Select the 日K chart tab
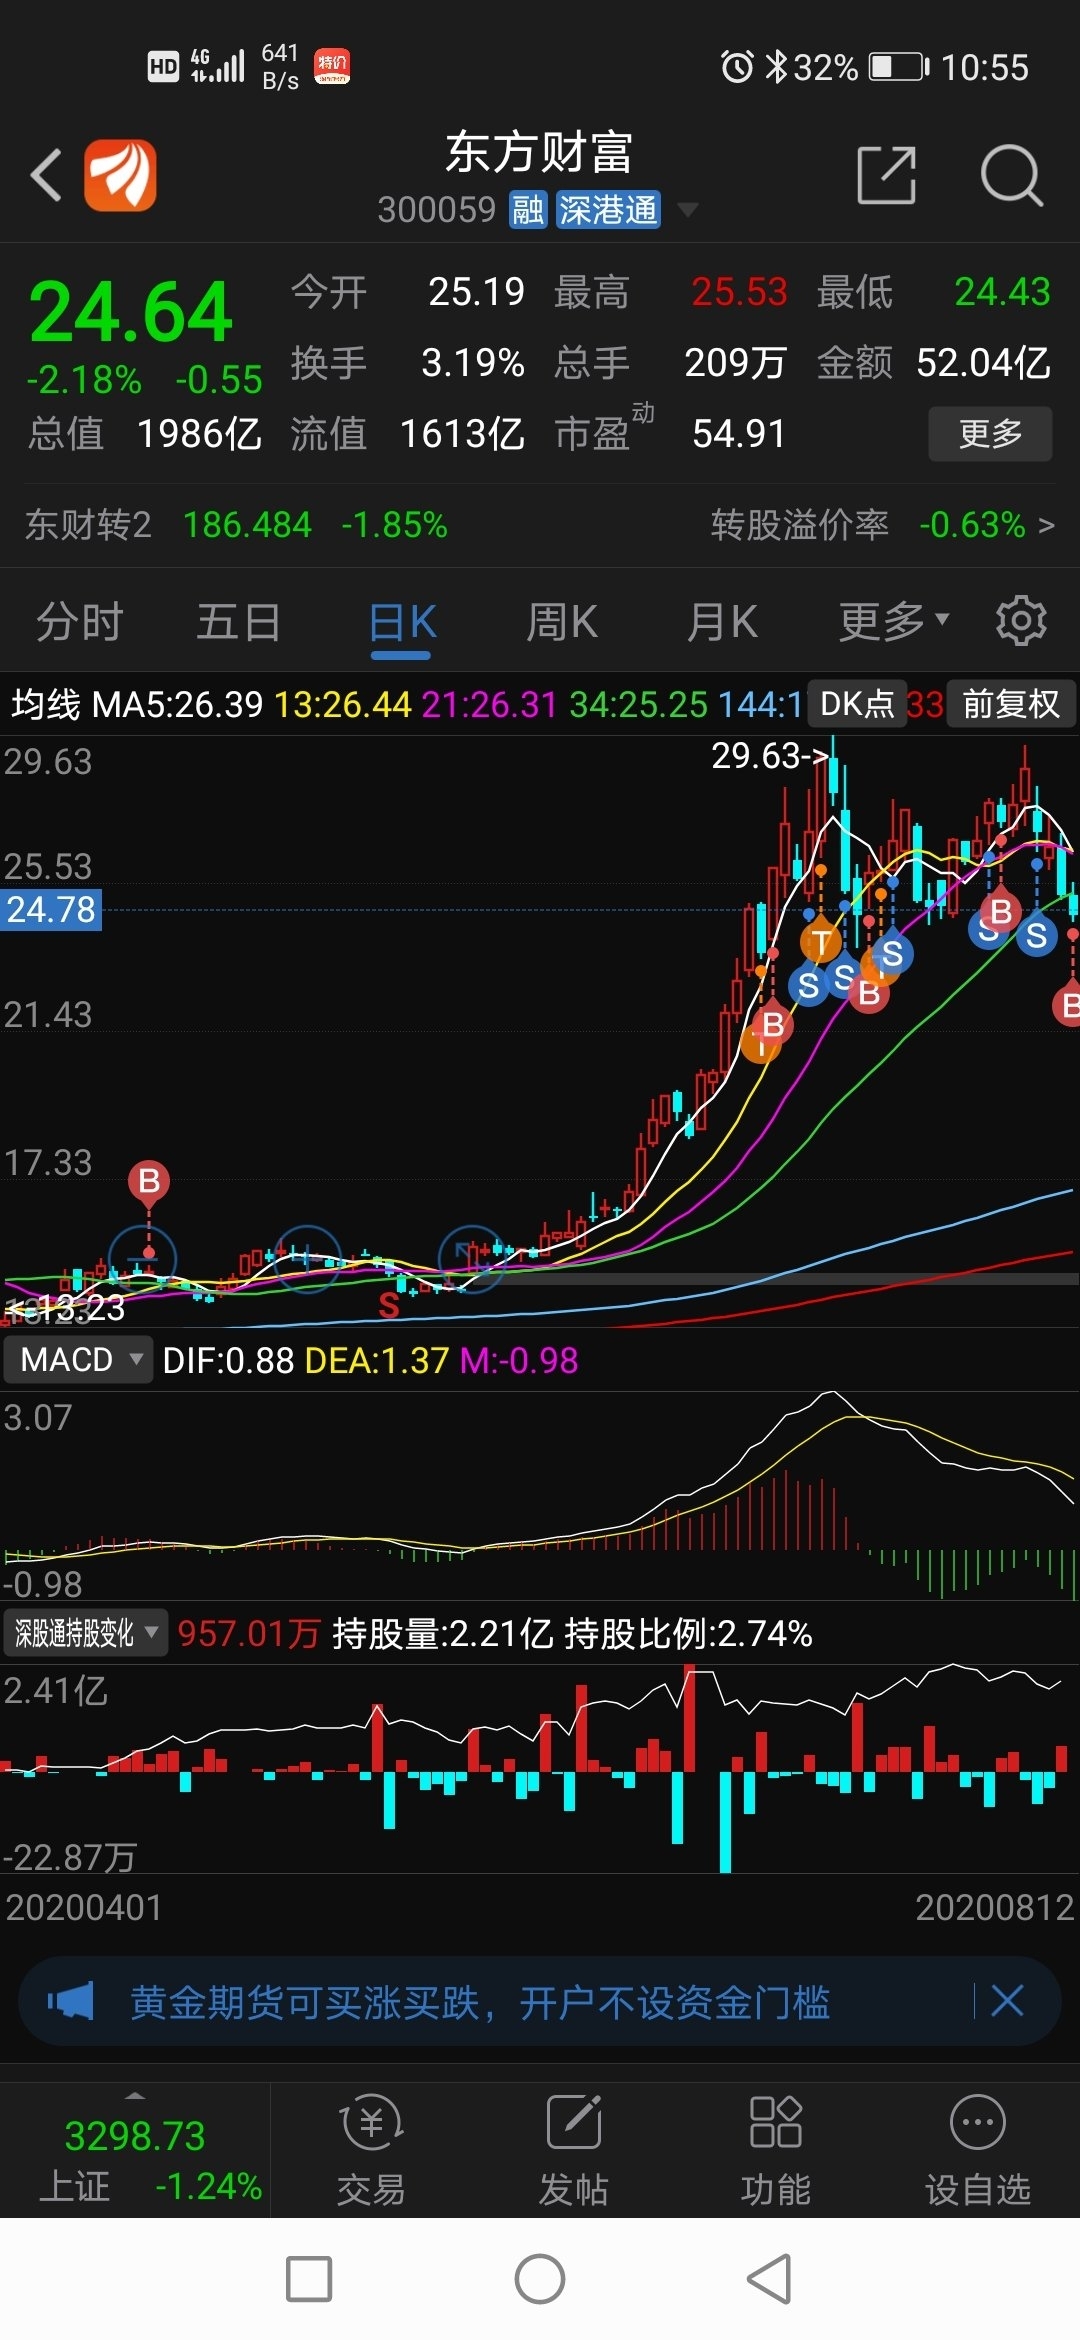Viewport: 1080px width, 2340px height. coord(402,623)
